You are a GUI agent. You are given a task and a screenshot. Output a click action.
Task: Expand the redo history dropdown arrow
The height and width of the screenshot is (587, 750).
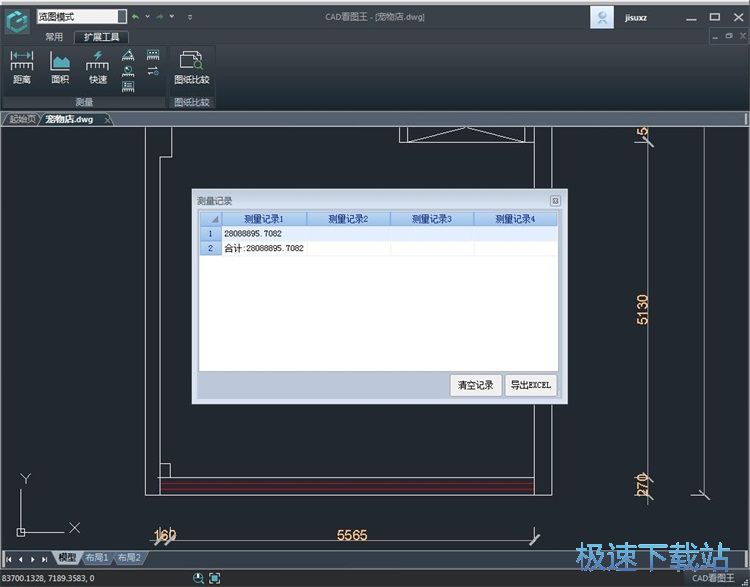(172, 17)
